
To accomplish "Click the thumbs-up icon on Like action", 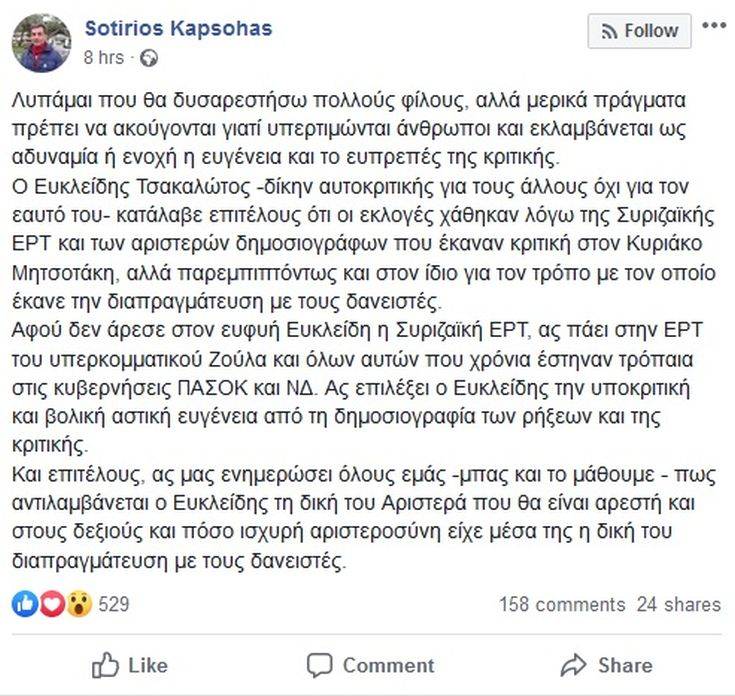I will click(x=105, y=664).
